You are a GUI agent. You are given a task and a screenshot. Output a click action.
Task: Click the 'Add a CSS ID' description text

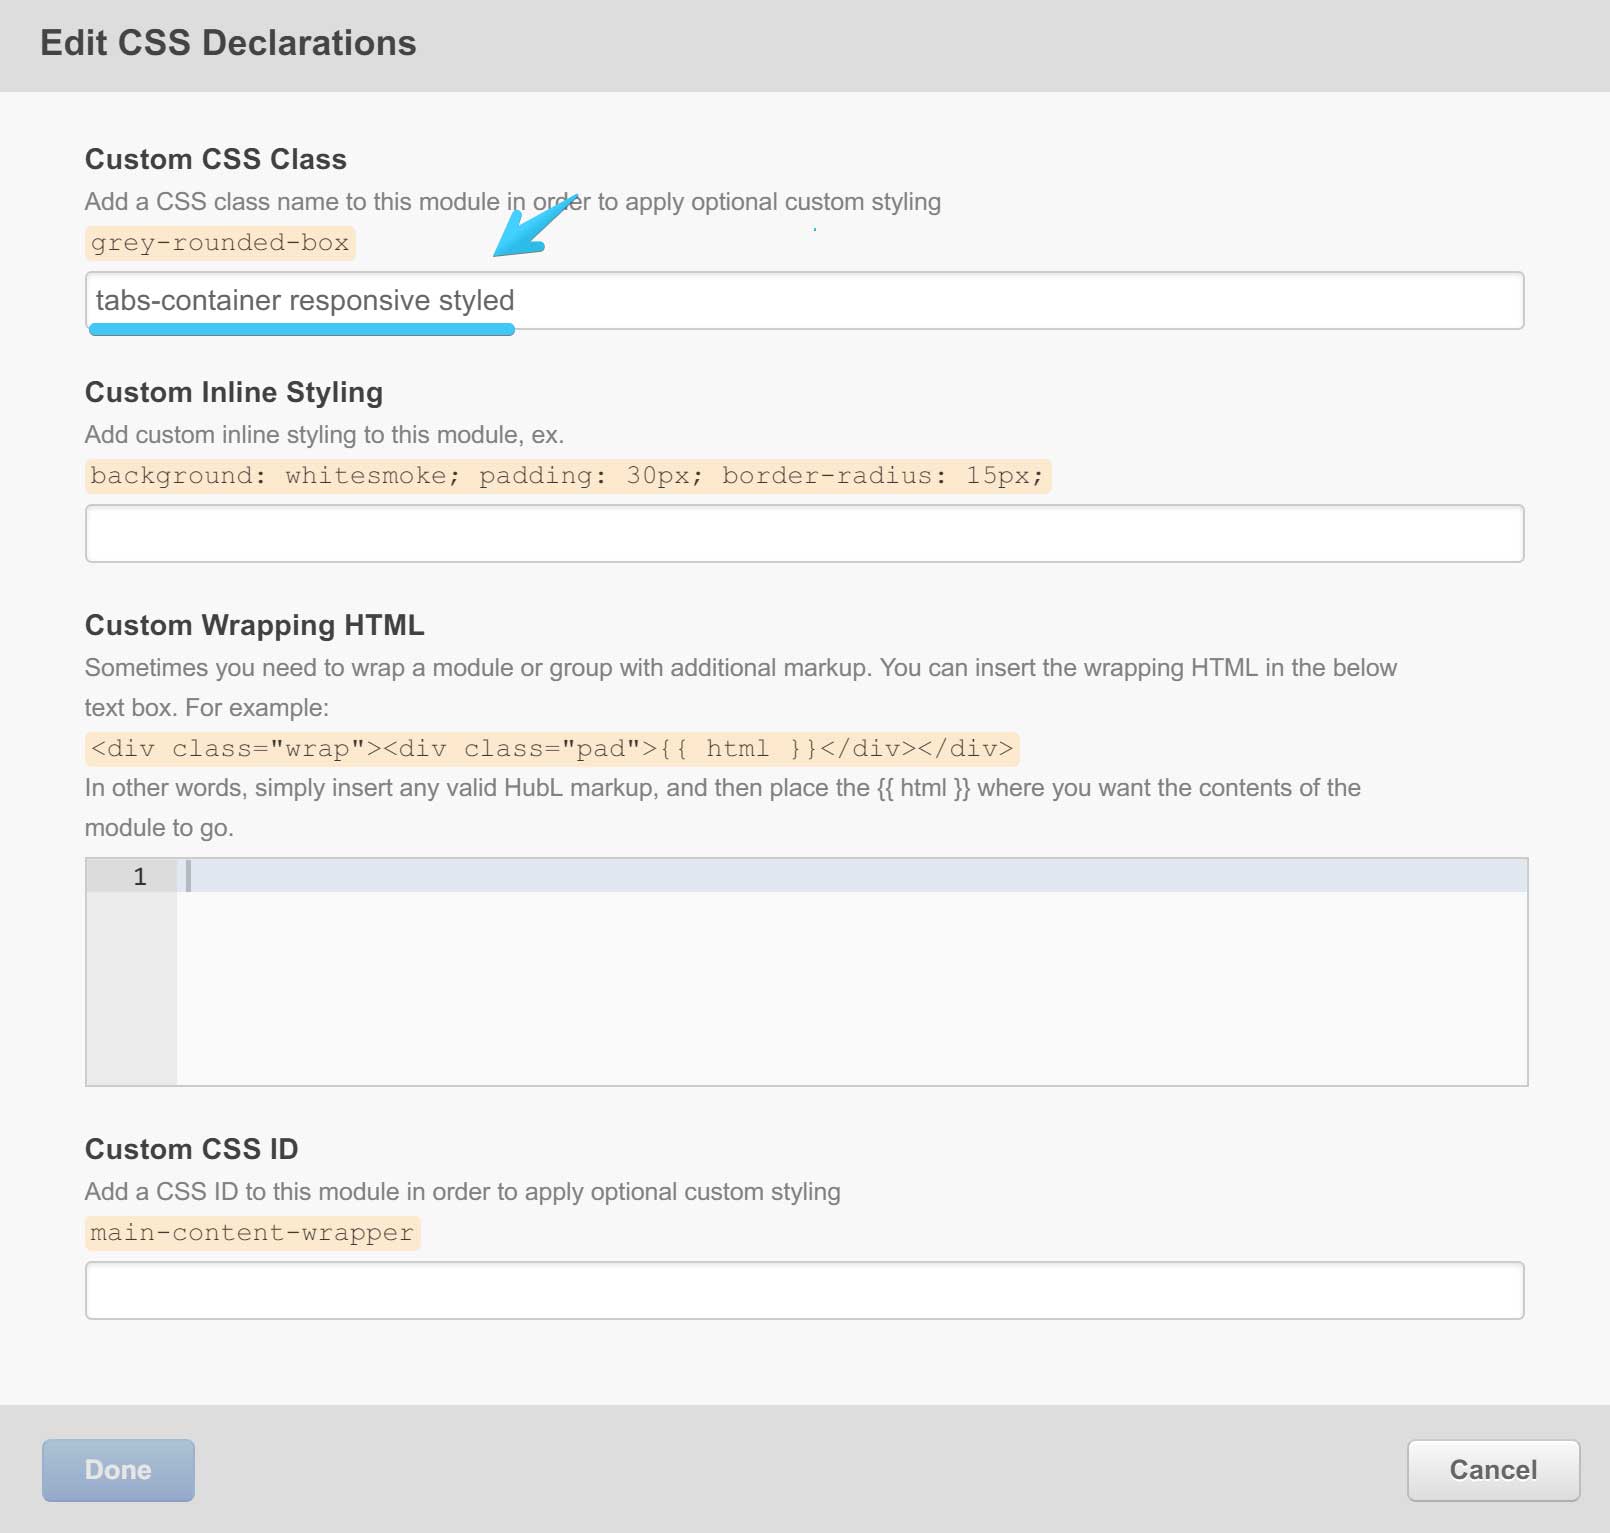tap(462, 1192)
